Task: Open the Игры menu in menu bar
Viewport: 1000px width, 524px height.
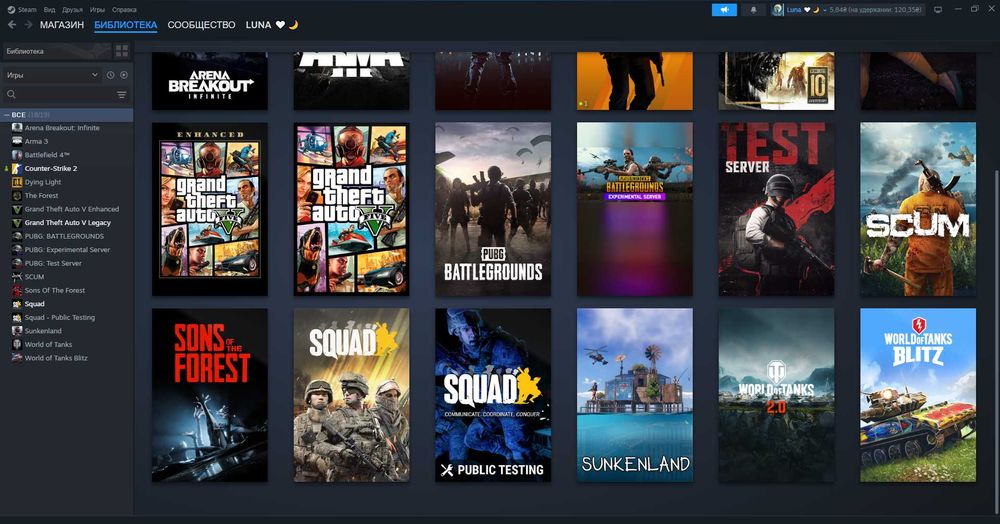Action: 97,10
